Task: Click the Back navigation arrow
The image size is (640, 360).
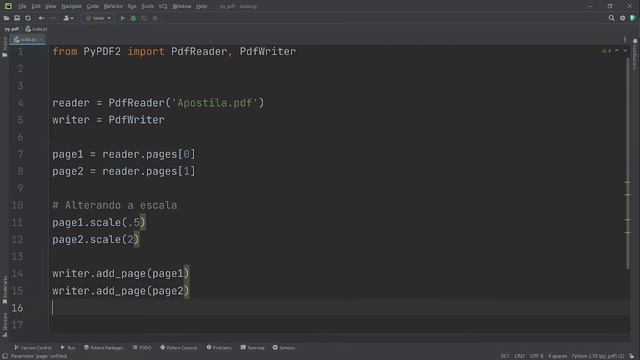Action: coord(41,18)
